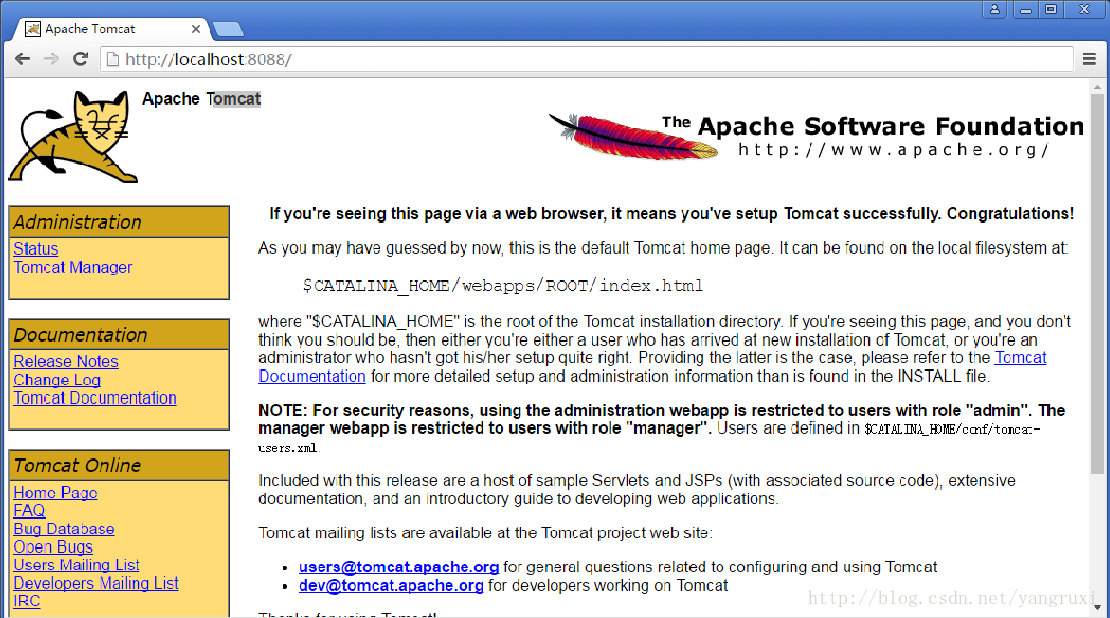Screen dimensions: 1110x618
Task: Click the vertical scrollbar thumb
Action: coord(1097,283)
